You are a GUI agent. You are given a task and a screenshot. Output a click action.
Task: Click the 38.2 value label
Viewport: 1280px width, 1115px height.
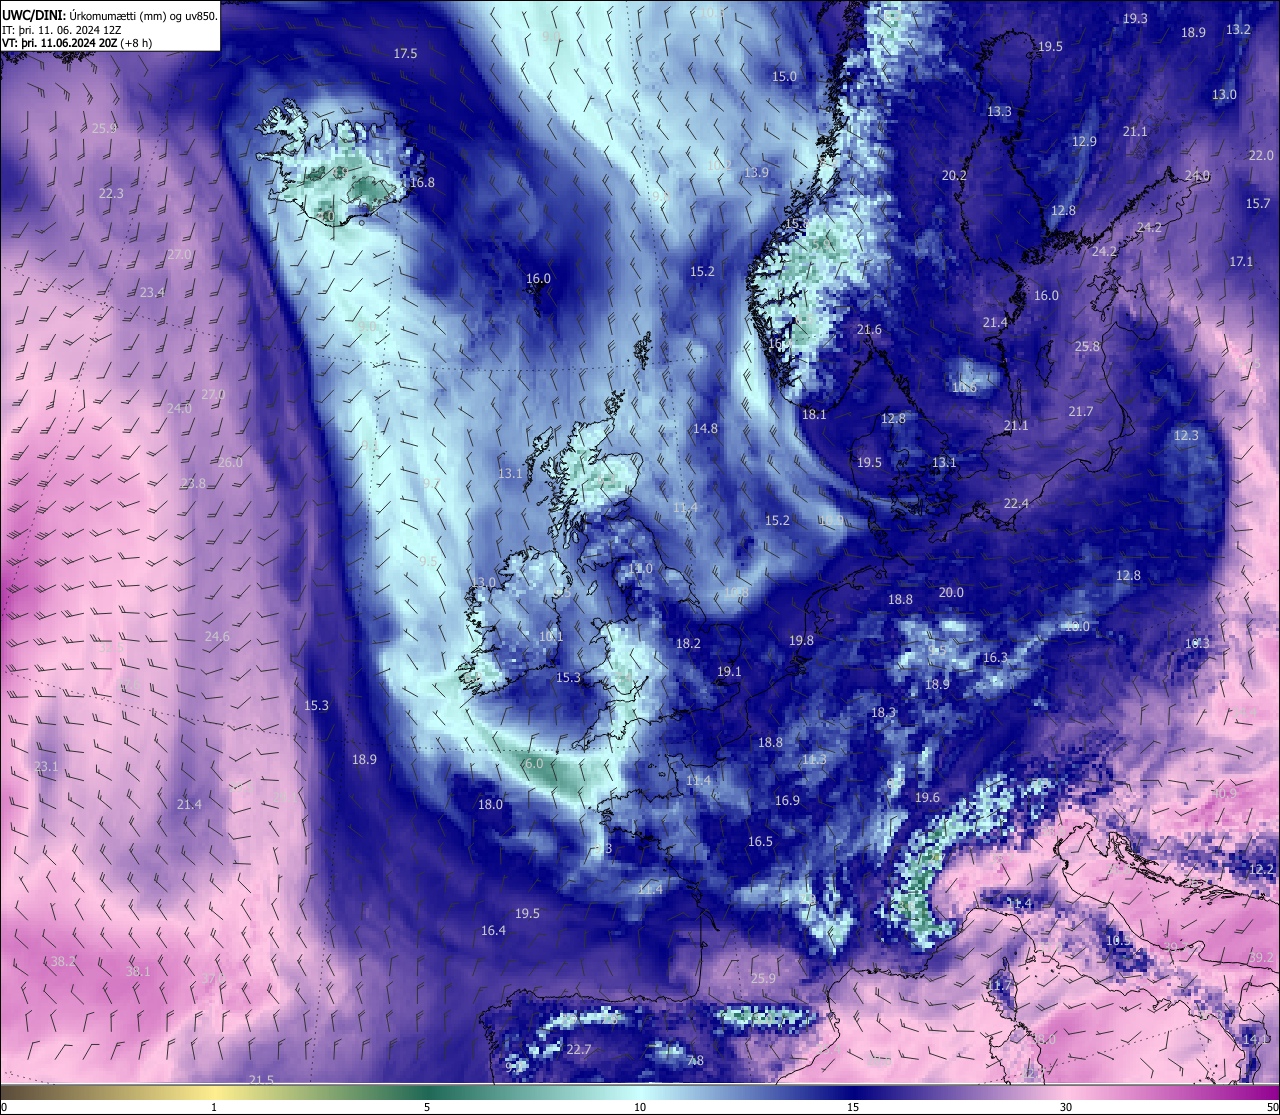point(63,962)
